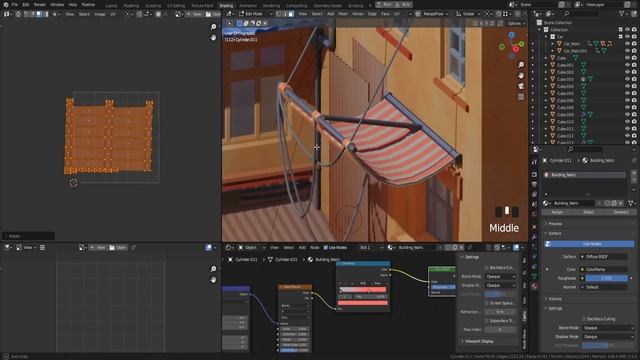Toggle render camera icon for Cube.010

(634, 122)
